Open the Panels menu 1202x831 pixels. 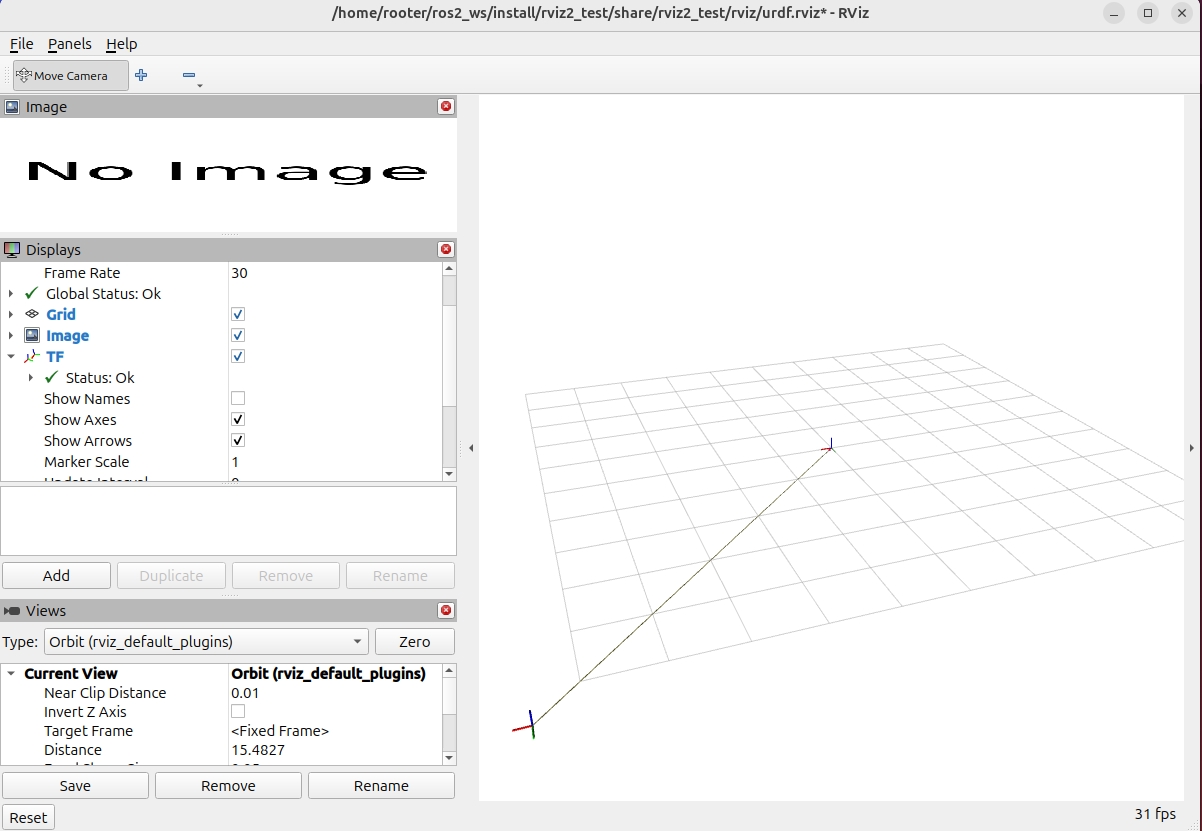tap(70, 44)
